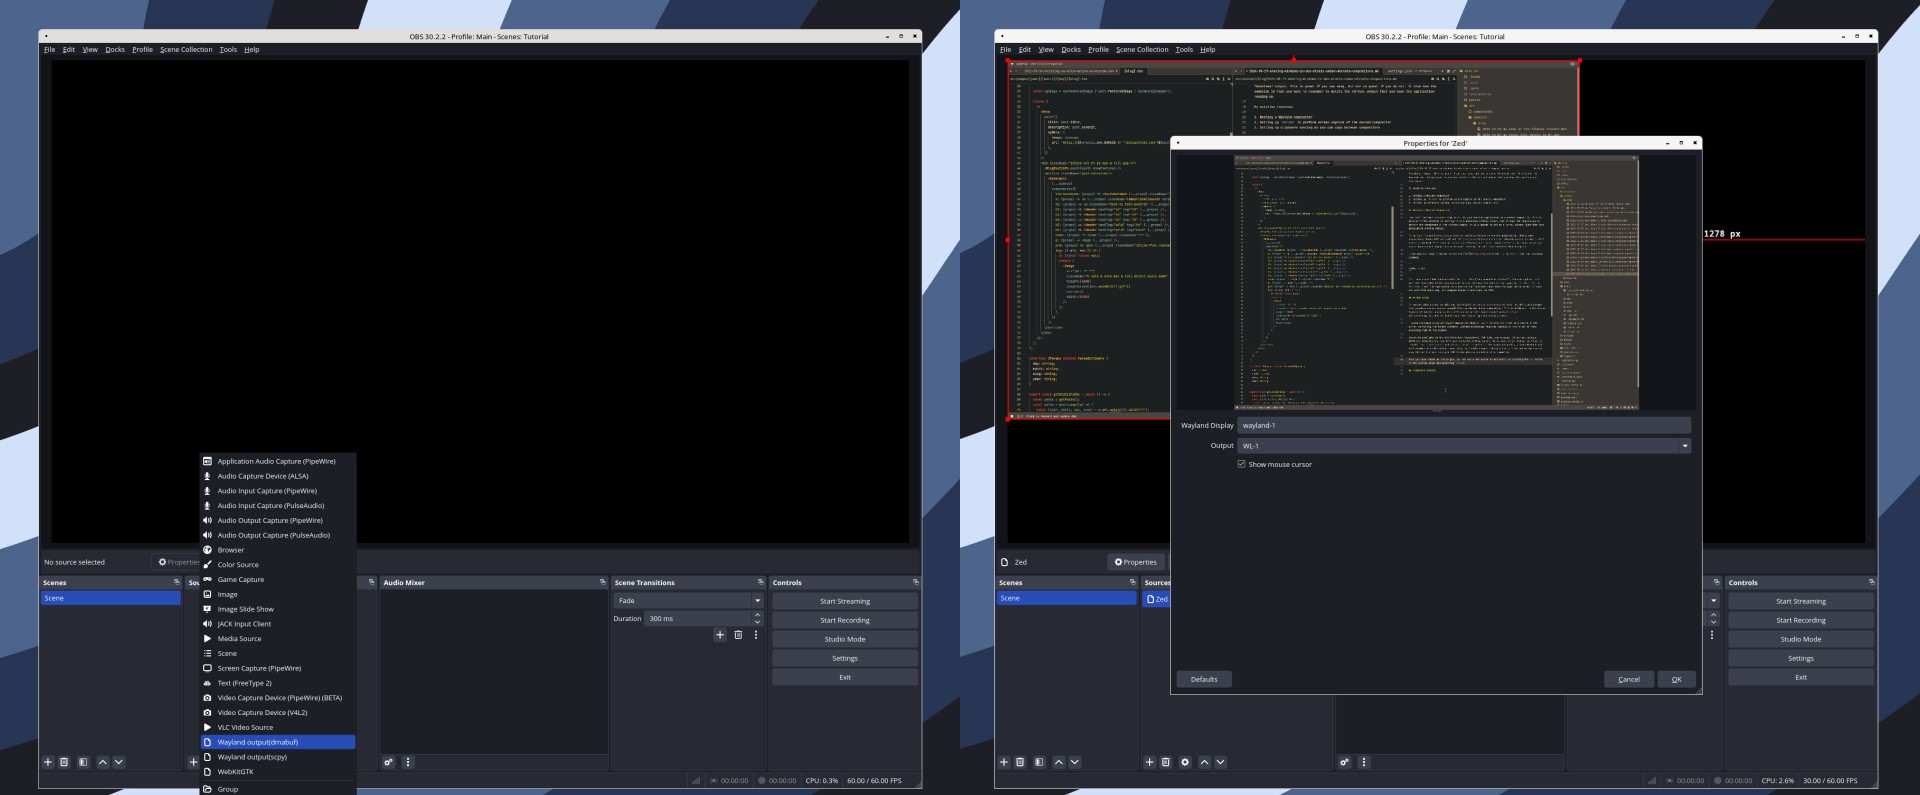Click Start Streaming in window with source menu
This screenshot has height=795, width=1920.
845,601
